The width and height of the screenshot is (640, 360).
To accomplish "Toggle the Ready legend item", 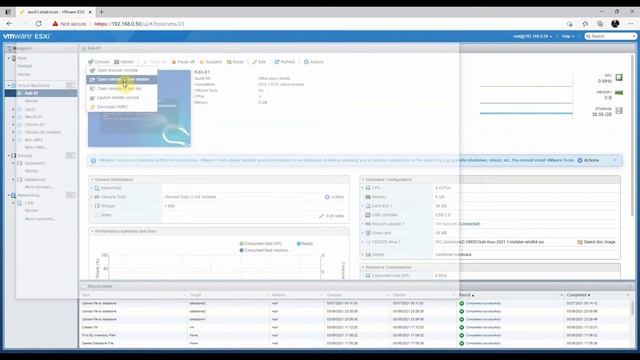I will (305, 244).
